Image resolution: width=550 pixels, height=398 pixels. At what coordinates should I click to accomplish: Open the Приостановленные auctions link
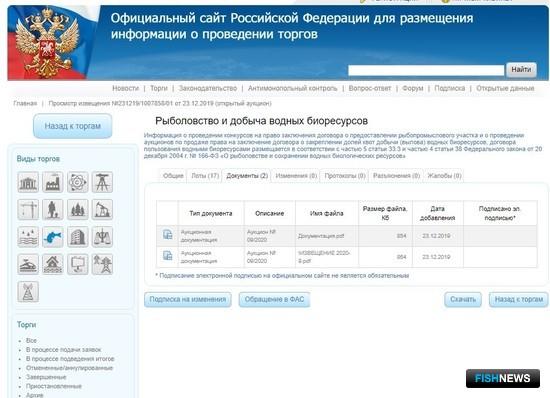(54, 386)
